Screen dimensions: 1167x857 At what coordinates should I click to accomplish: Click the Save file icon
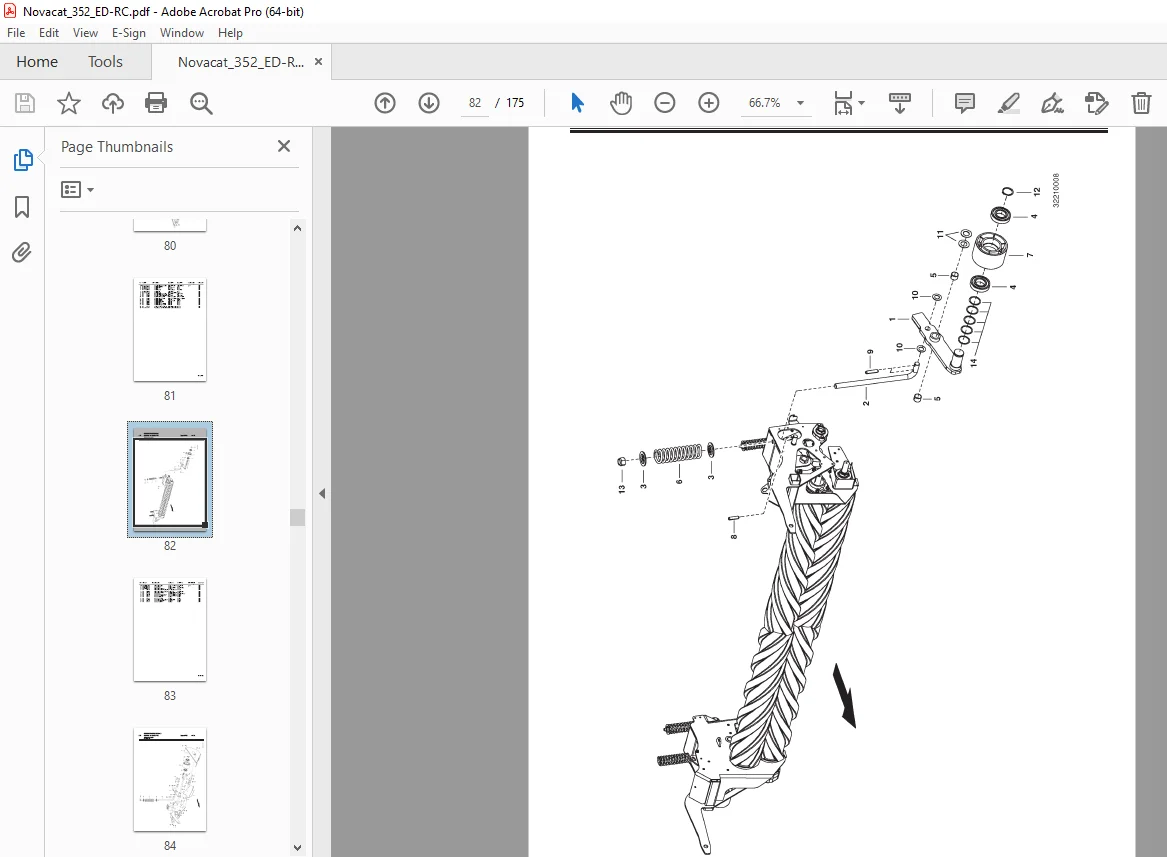(x=25, y=103)
